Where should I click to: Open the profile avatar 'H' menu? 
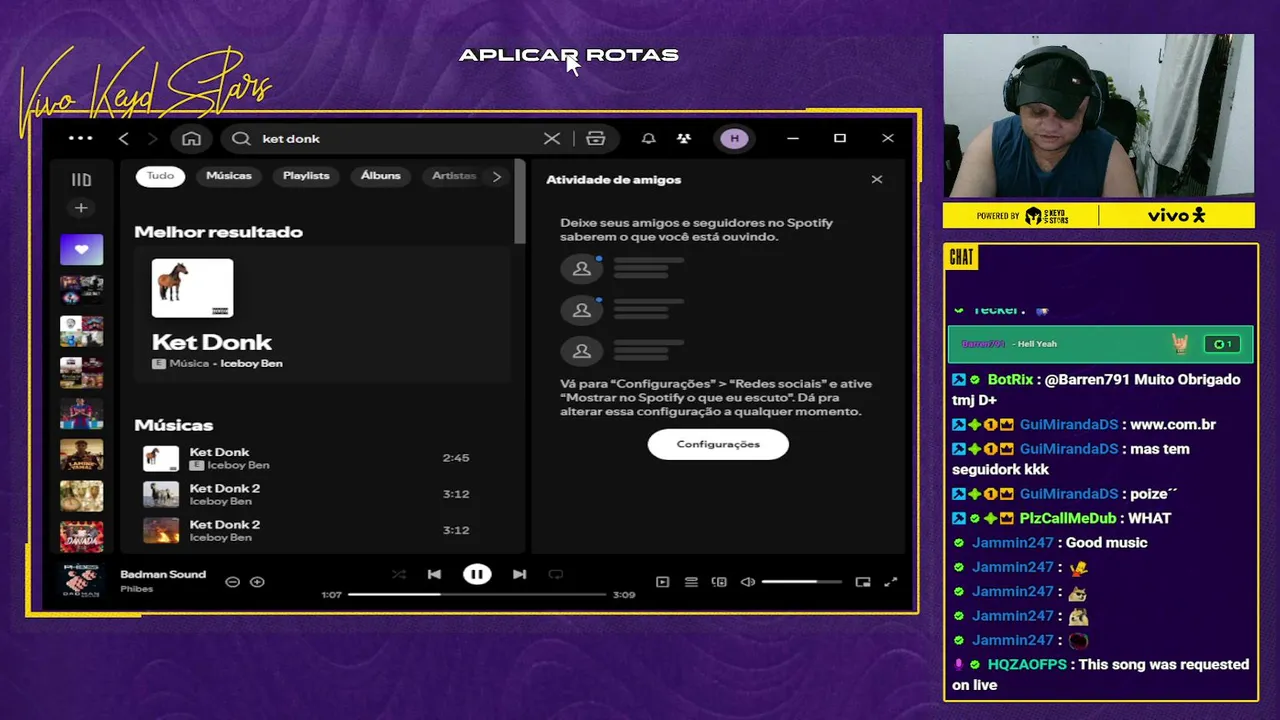(x=735, y=139)
